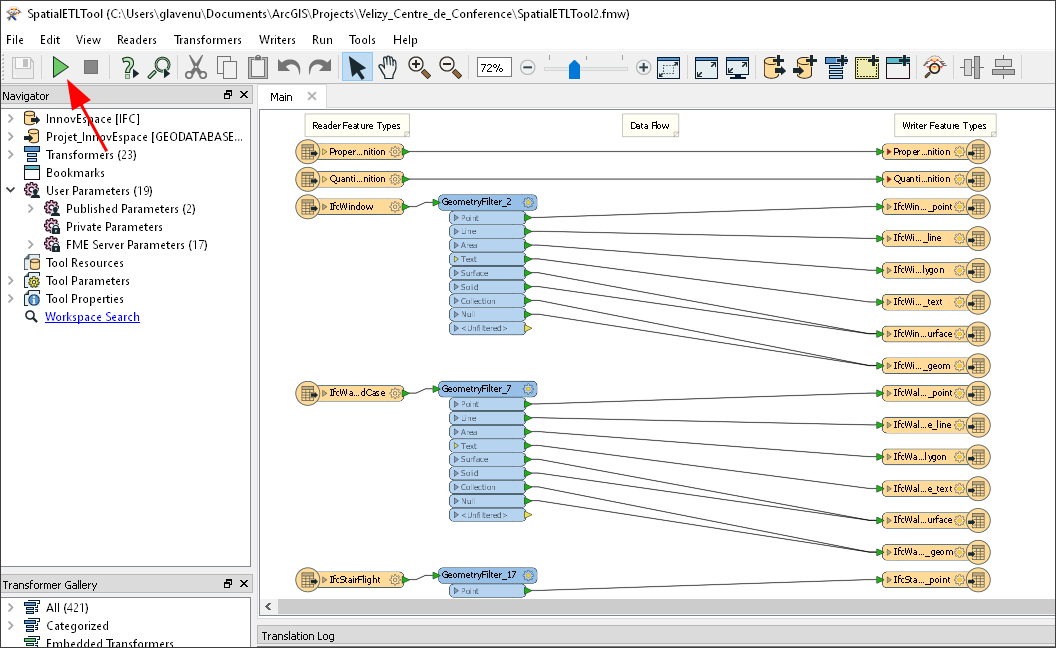This screenshot has height=648, width=1056.
Task: Click the Copy icon in toolbar
Action: coord(227,67)
